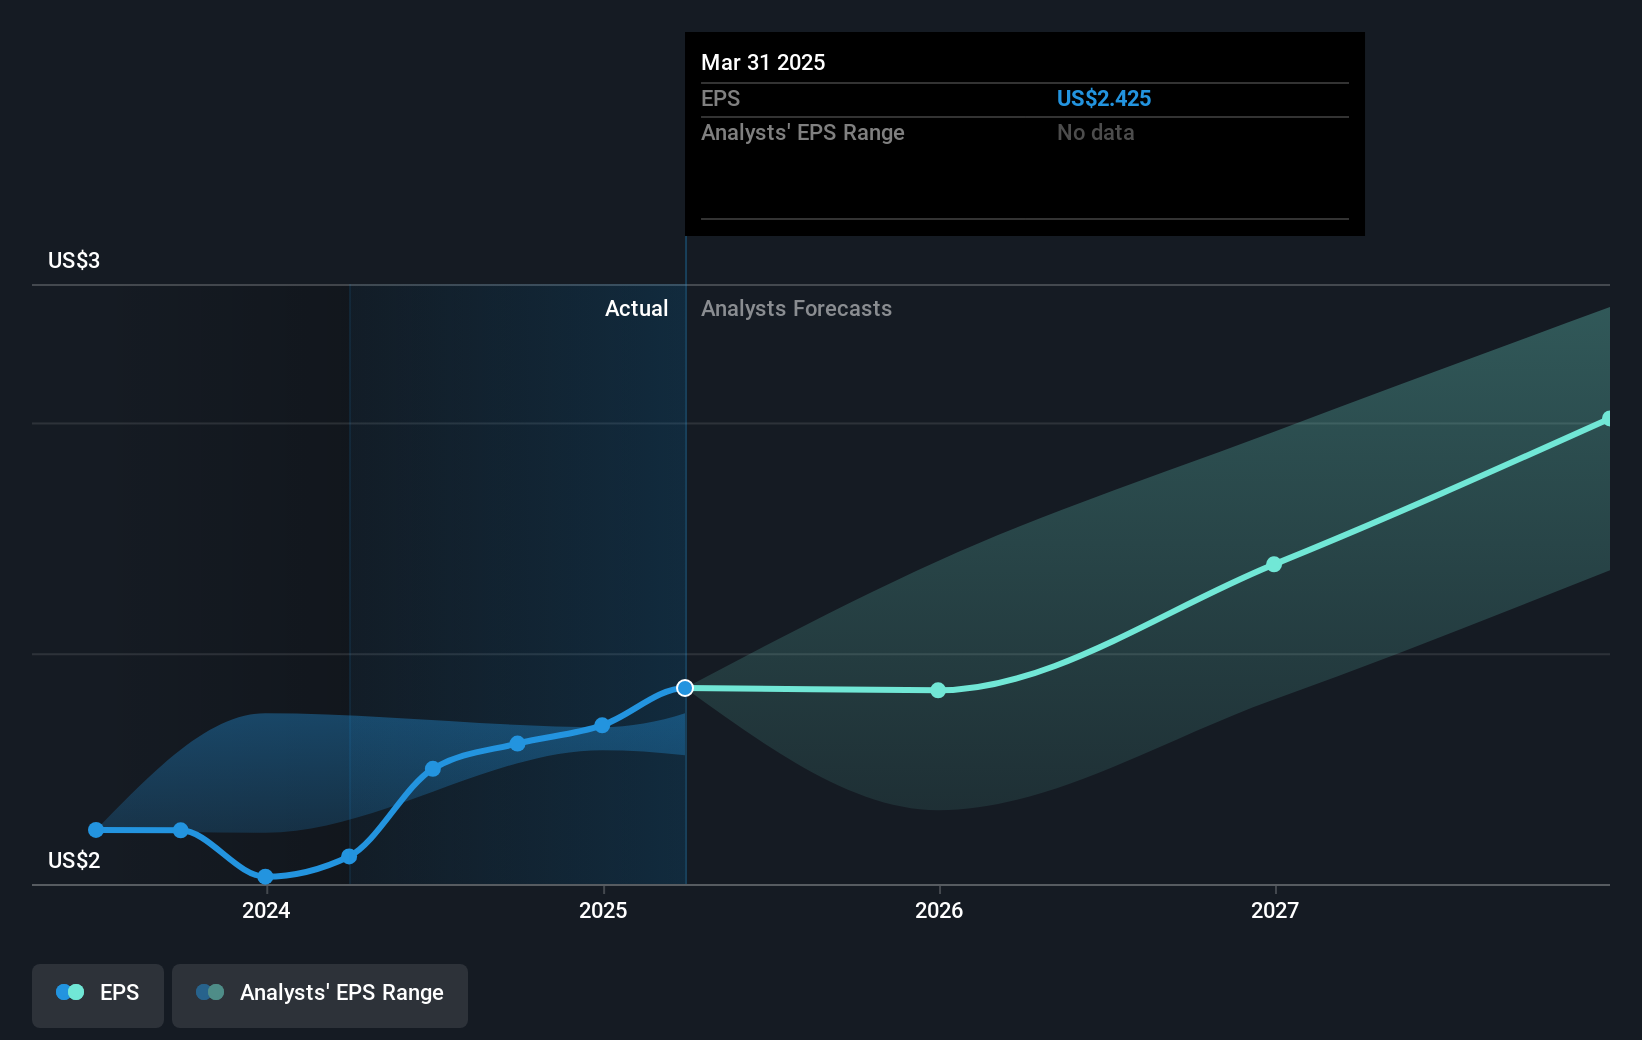Click the second EPS data point from the left
Viewport: 1642px width, 1040px height.
[180, 830]
